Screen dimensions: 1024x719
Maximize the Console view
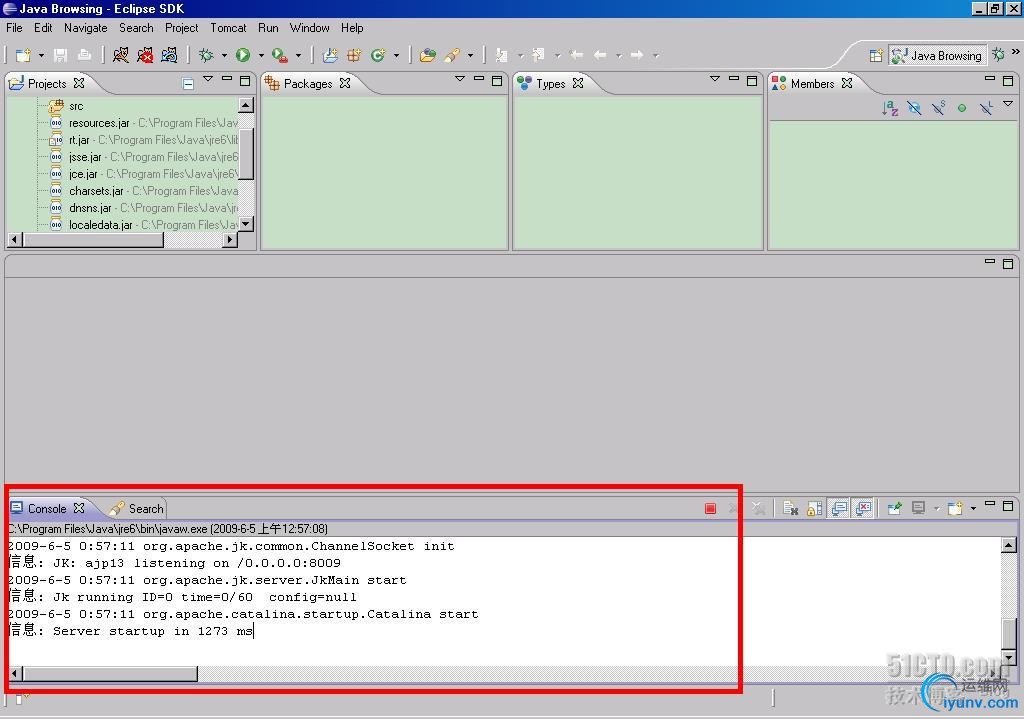[x=1008, y=505]
